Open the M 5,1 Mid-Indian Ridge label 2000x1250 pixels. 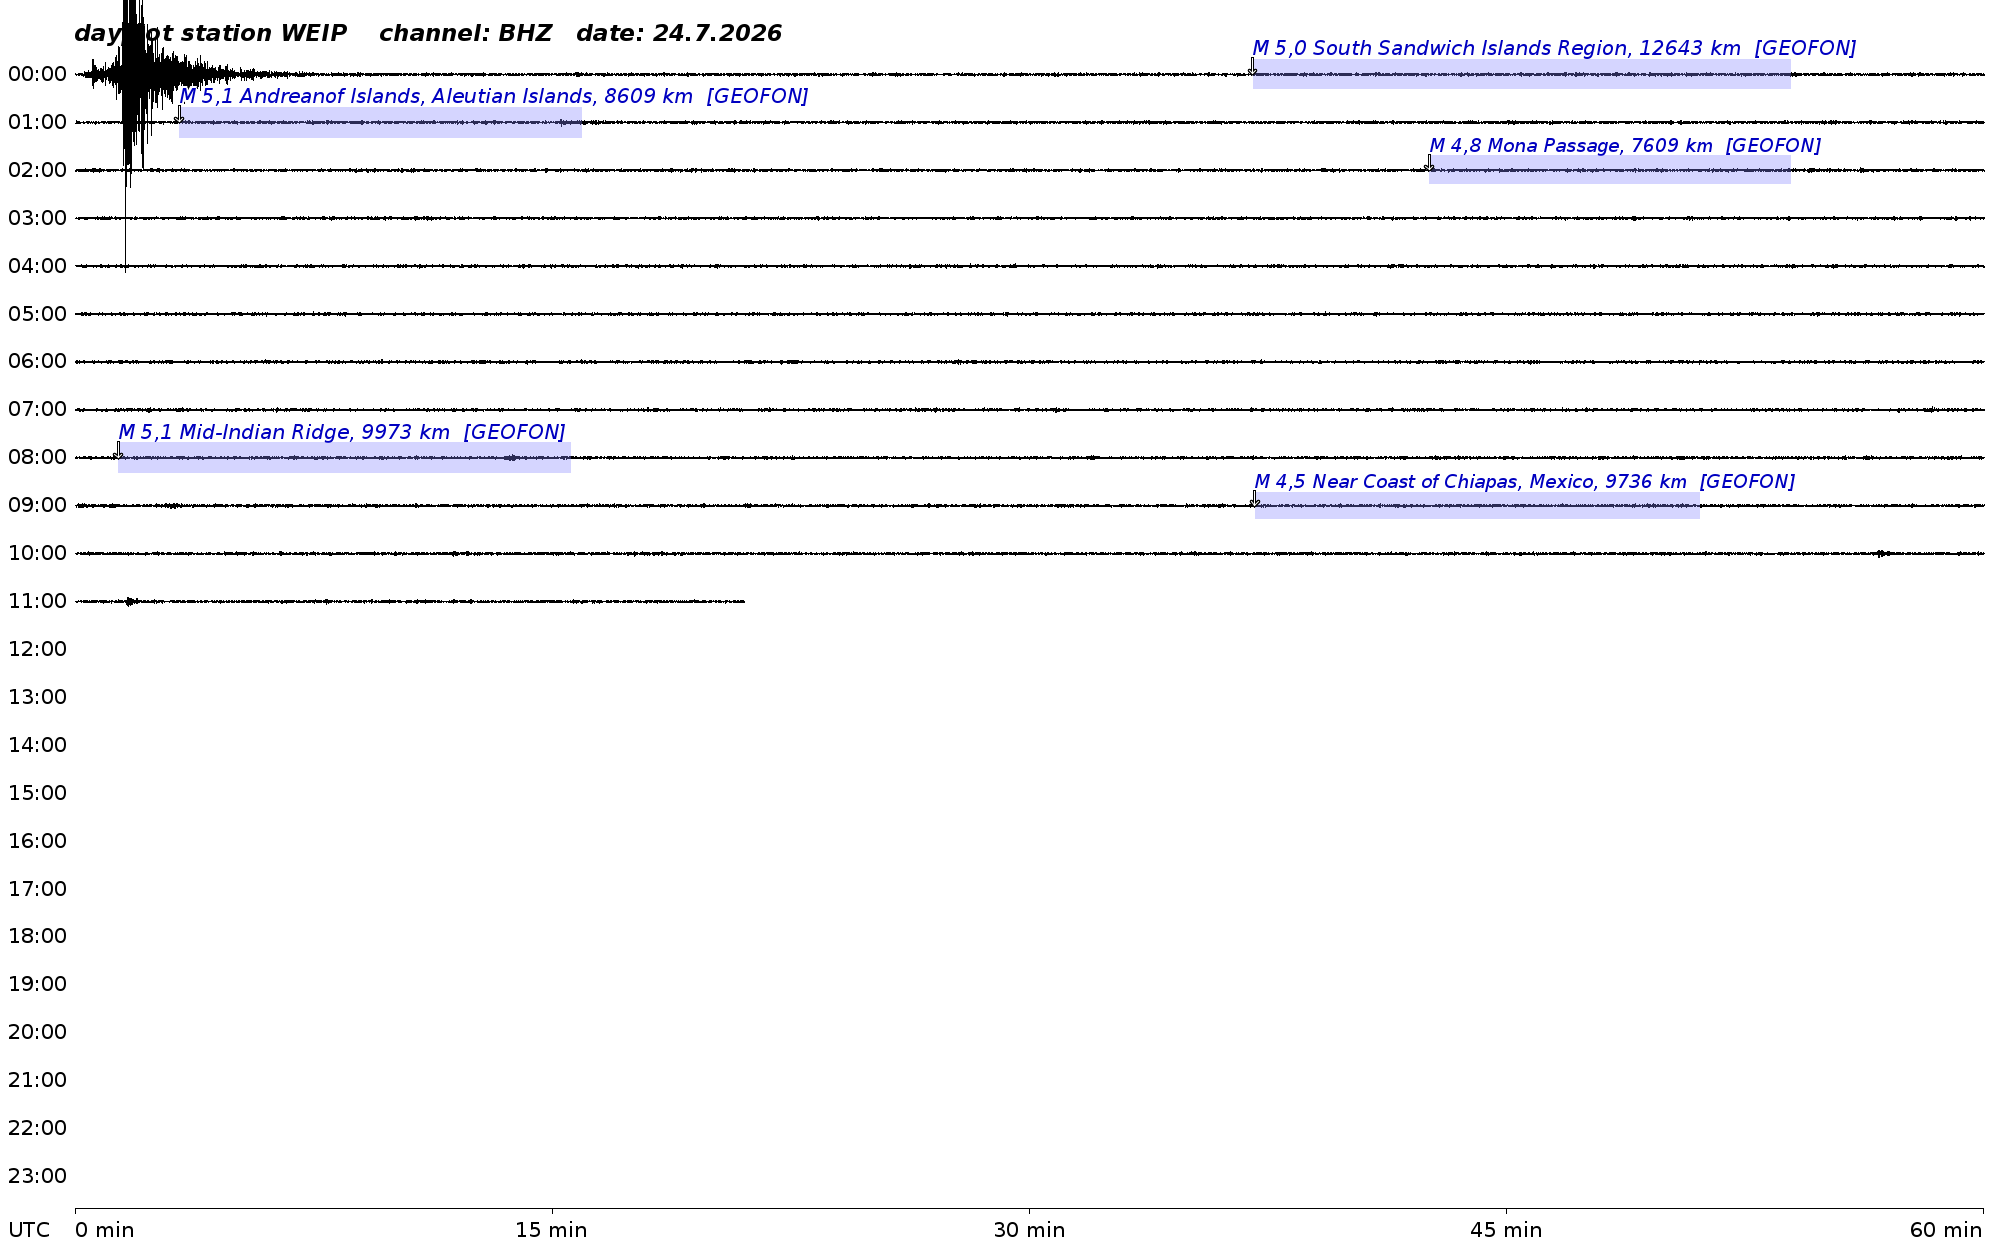click(x=342, y=432)
